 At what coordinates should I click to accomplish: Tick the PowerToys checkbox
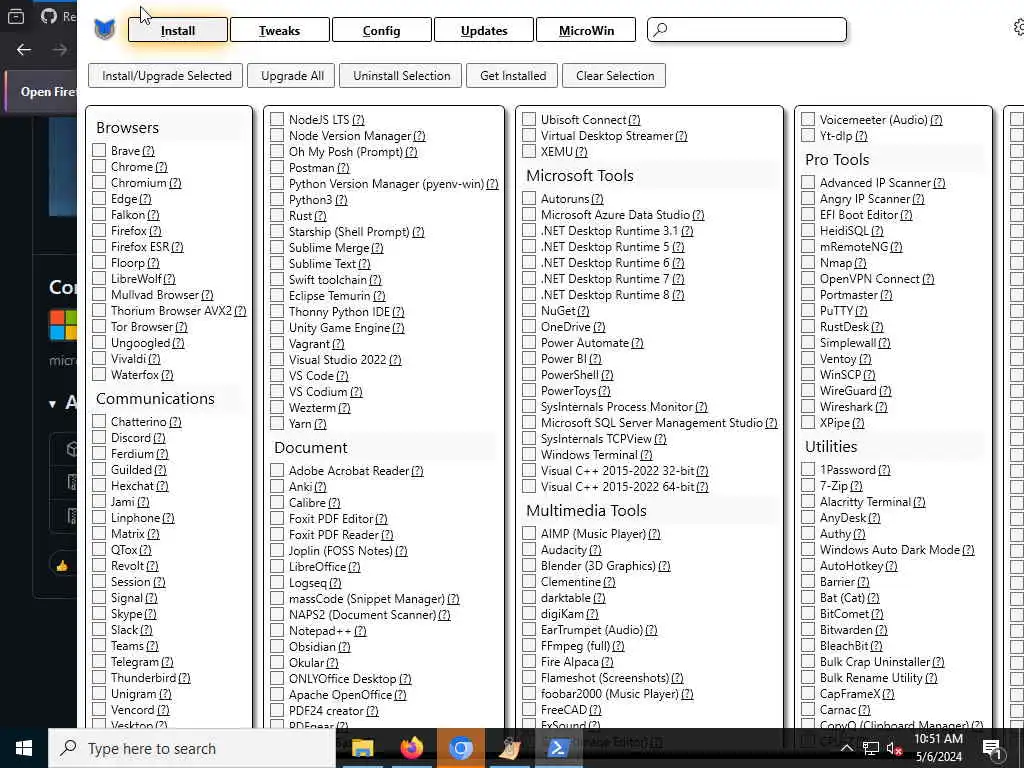pyautogui.click(x=529, y=391)
